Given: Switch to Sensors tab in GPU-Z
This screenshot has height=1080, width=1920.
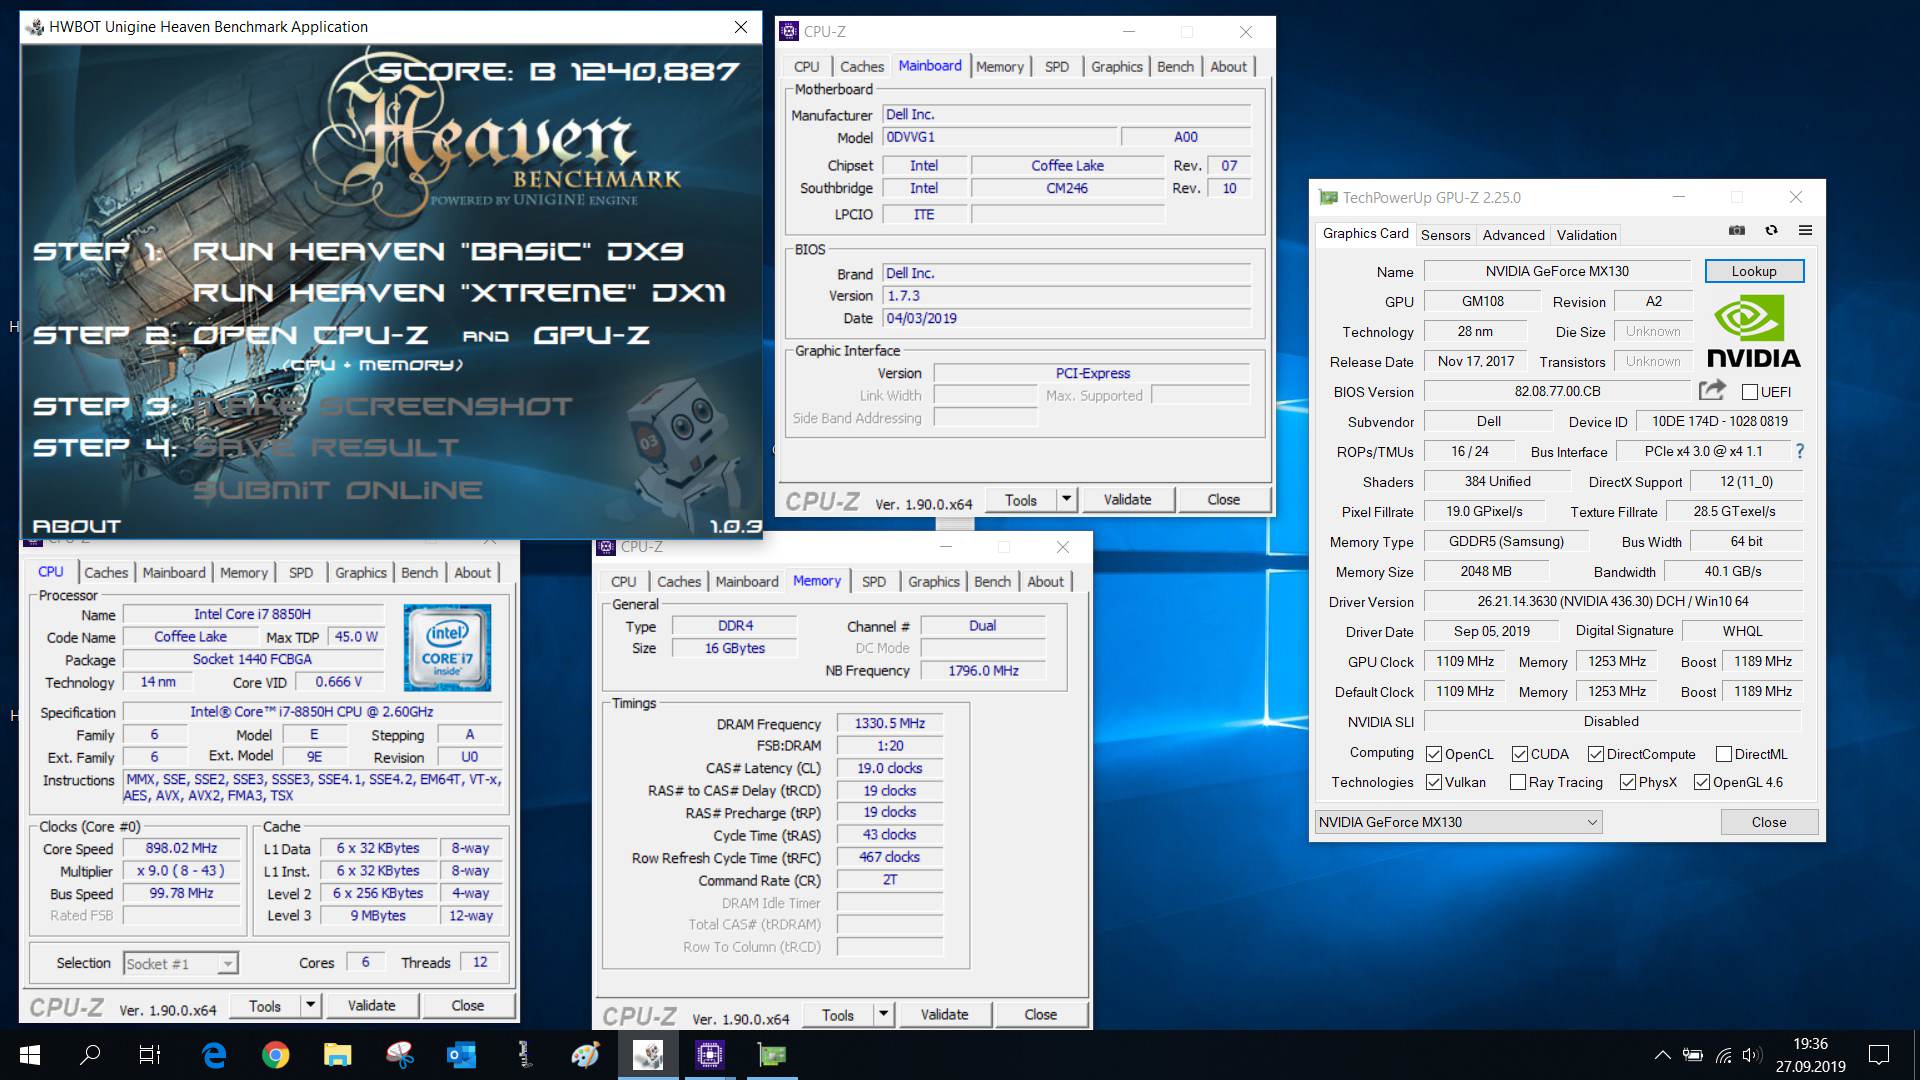Looking at the screenshot, I should click(x=1445, y=235).
